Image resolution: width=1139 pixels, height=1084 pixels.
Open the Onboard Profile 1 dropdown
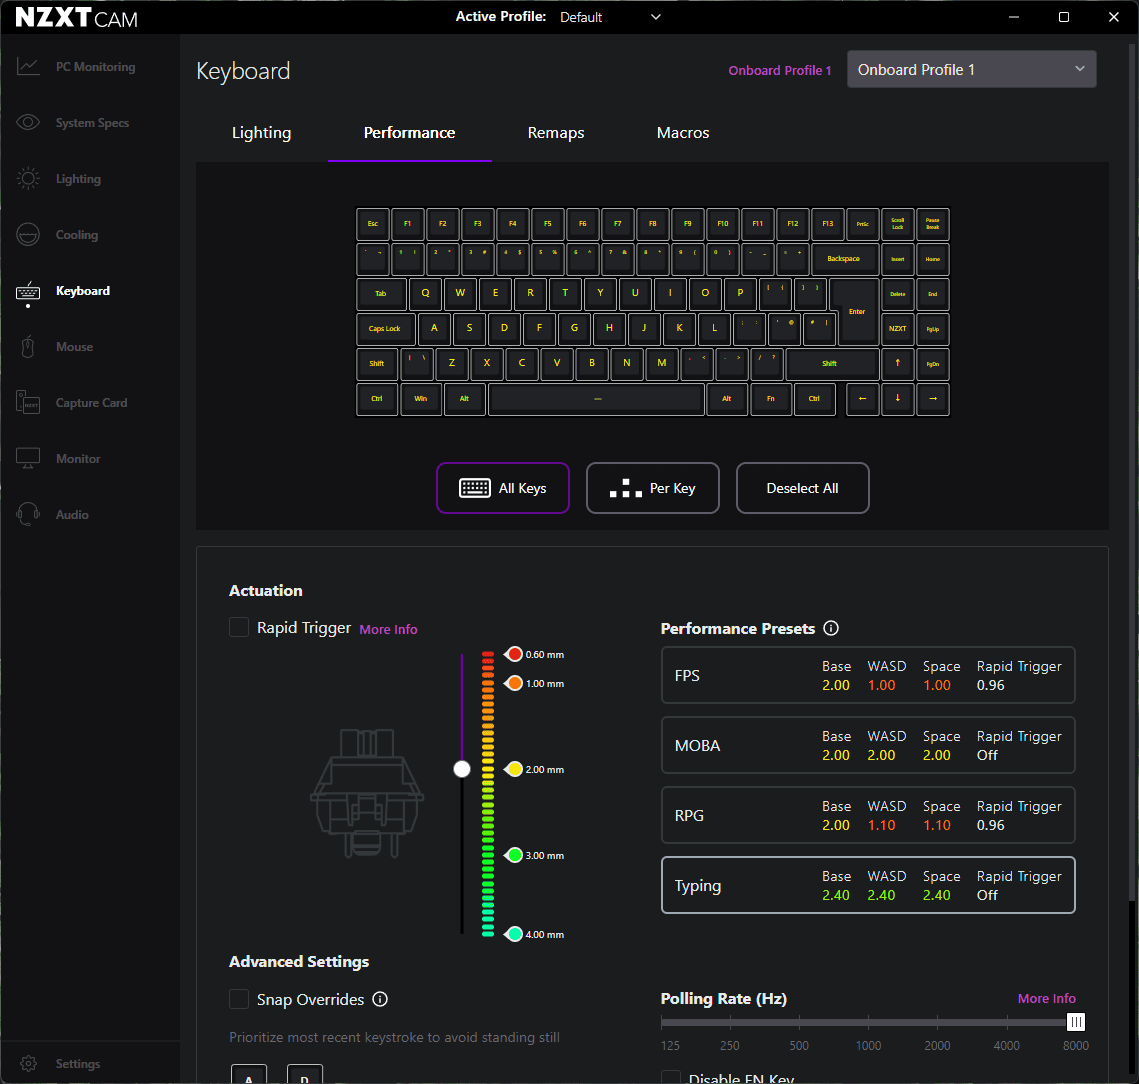point(971,70)
